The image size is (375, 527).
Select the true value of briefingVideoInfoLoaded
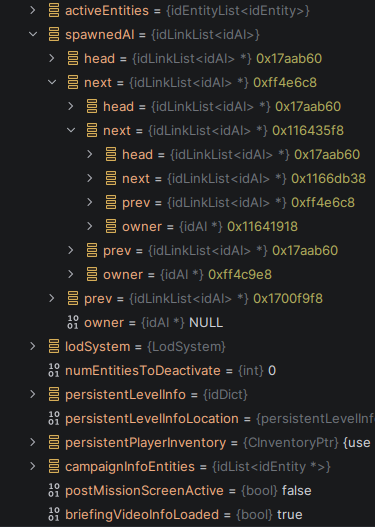click(x=290, y=515)
